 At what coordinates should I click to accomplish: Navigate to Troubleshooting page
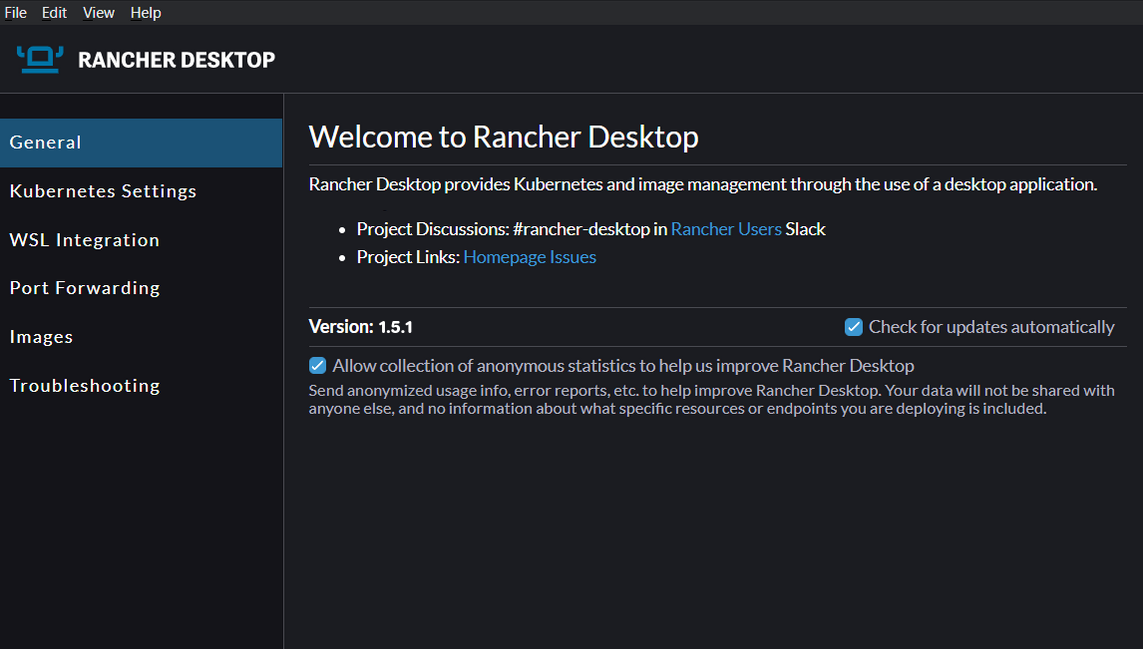tap(141, 386)
